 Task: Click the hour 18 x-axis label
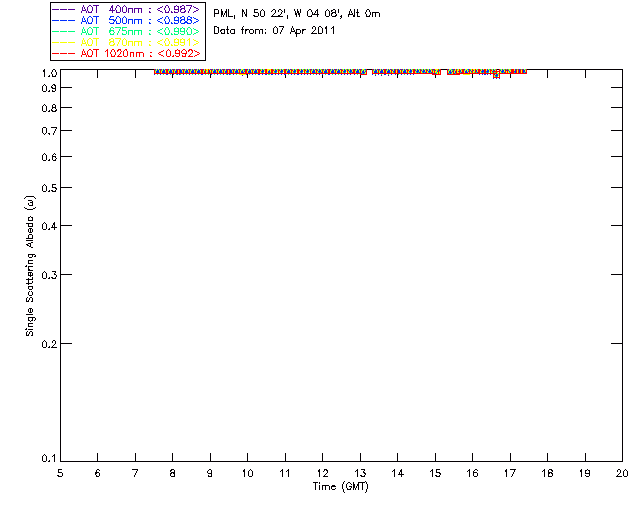point(547,473)
